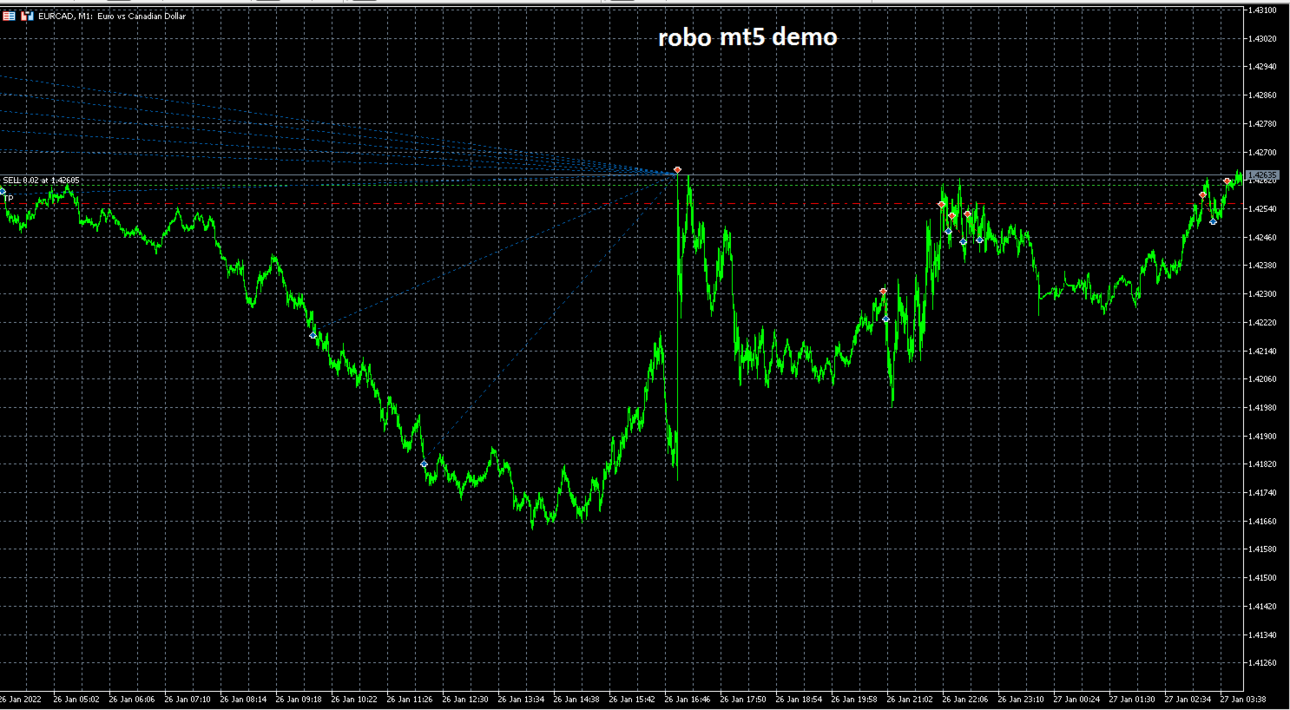Click the 1.41660 price scale label

coord(1262,521)
